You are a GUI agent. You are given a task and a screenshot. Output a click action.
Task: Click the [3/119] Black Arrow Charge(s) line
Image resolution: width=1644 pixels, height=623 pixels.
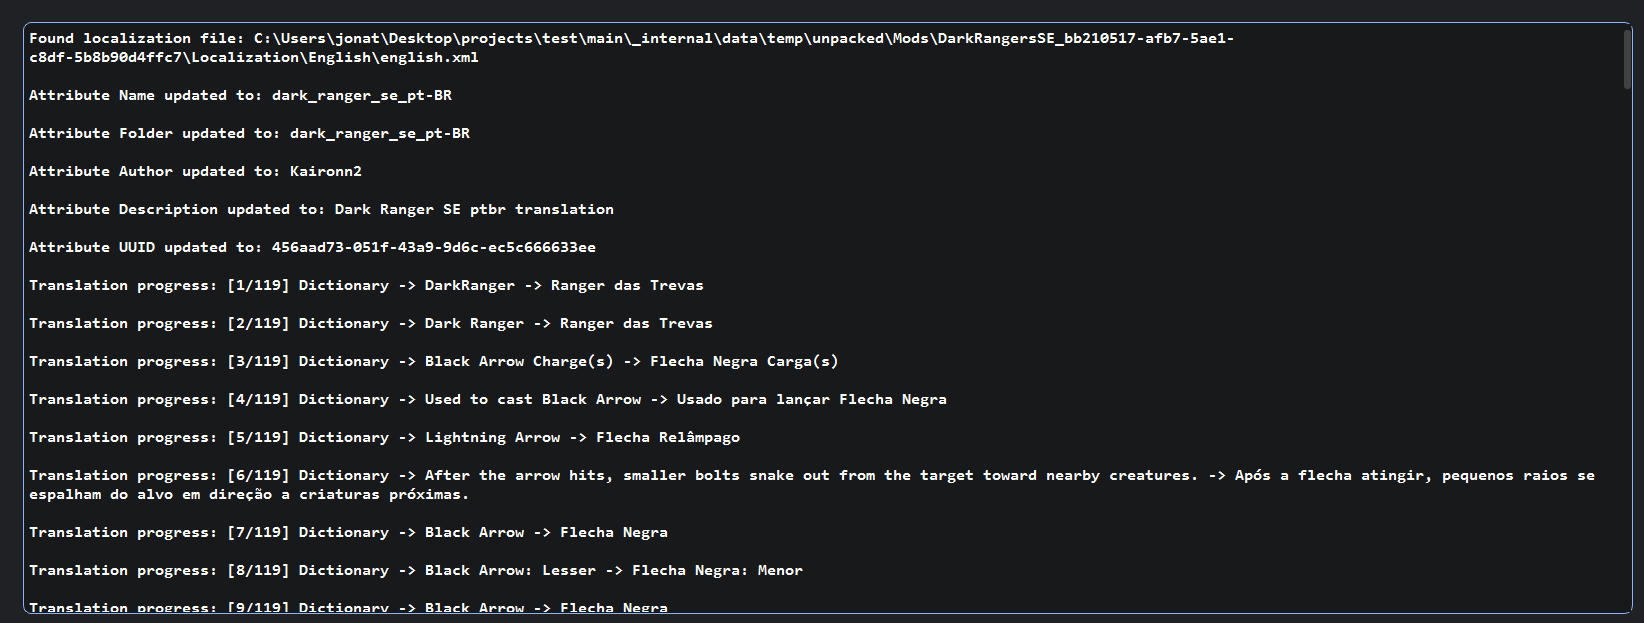[434, 362]
